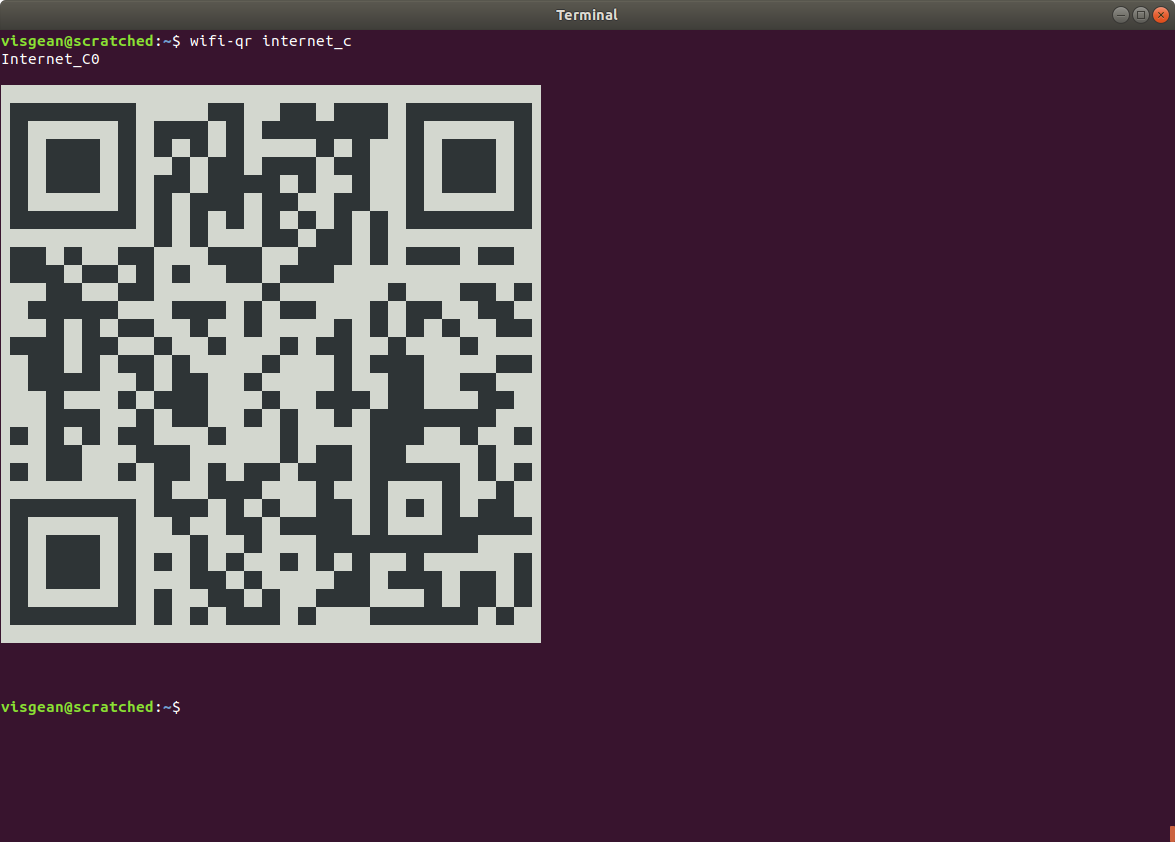The height and width of the screenshot is (842, 1175).
Task: Click the first visgean@scratched prompt
Action: click(x=91, y=41)
